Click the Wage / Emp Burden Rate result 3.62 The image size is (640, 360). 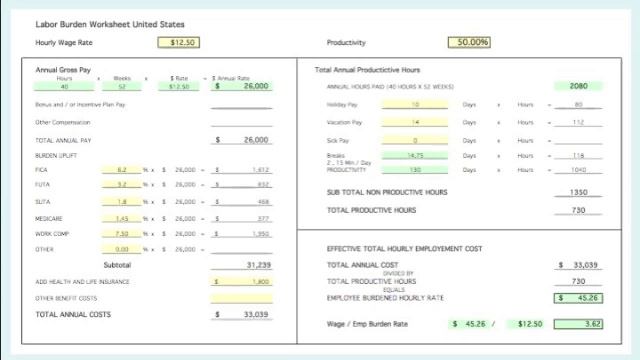(578, 324)
